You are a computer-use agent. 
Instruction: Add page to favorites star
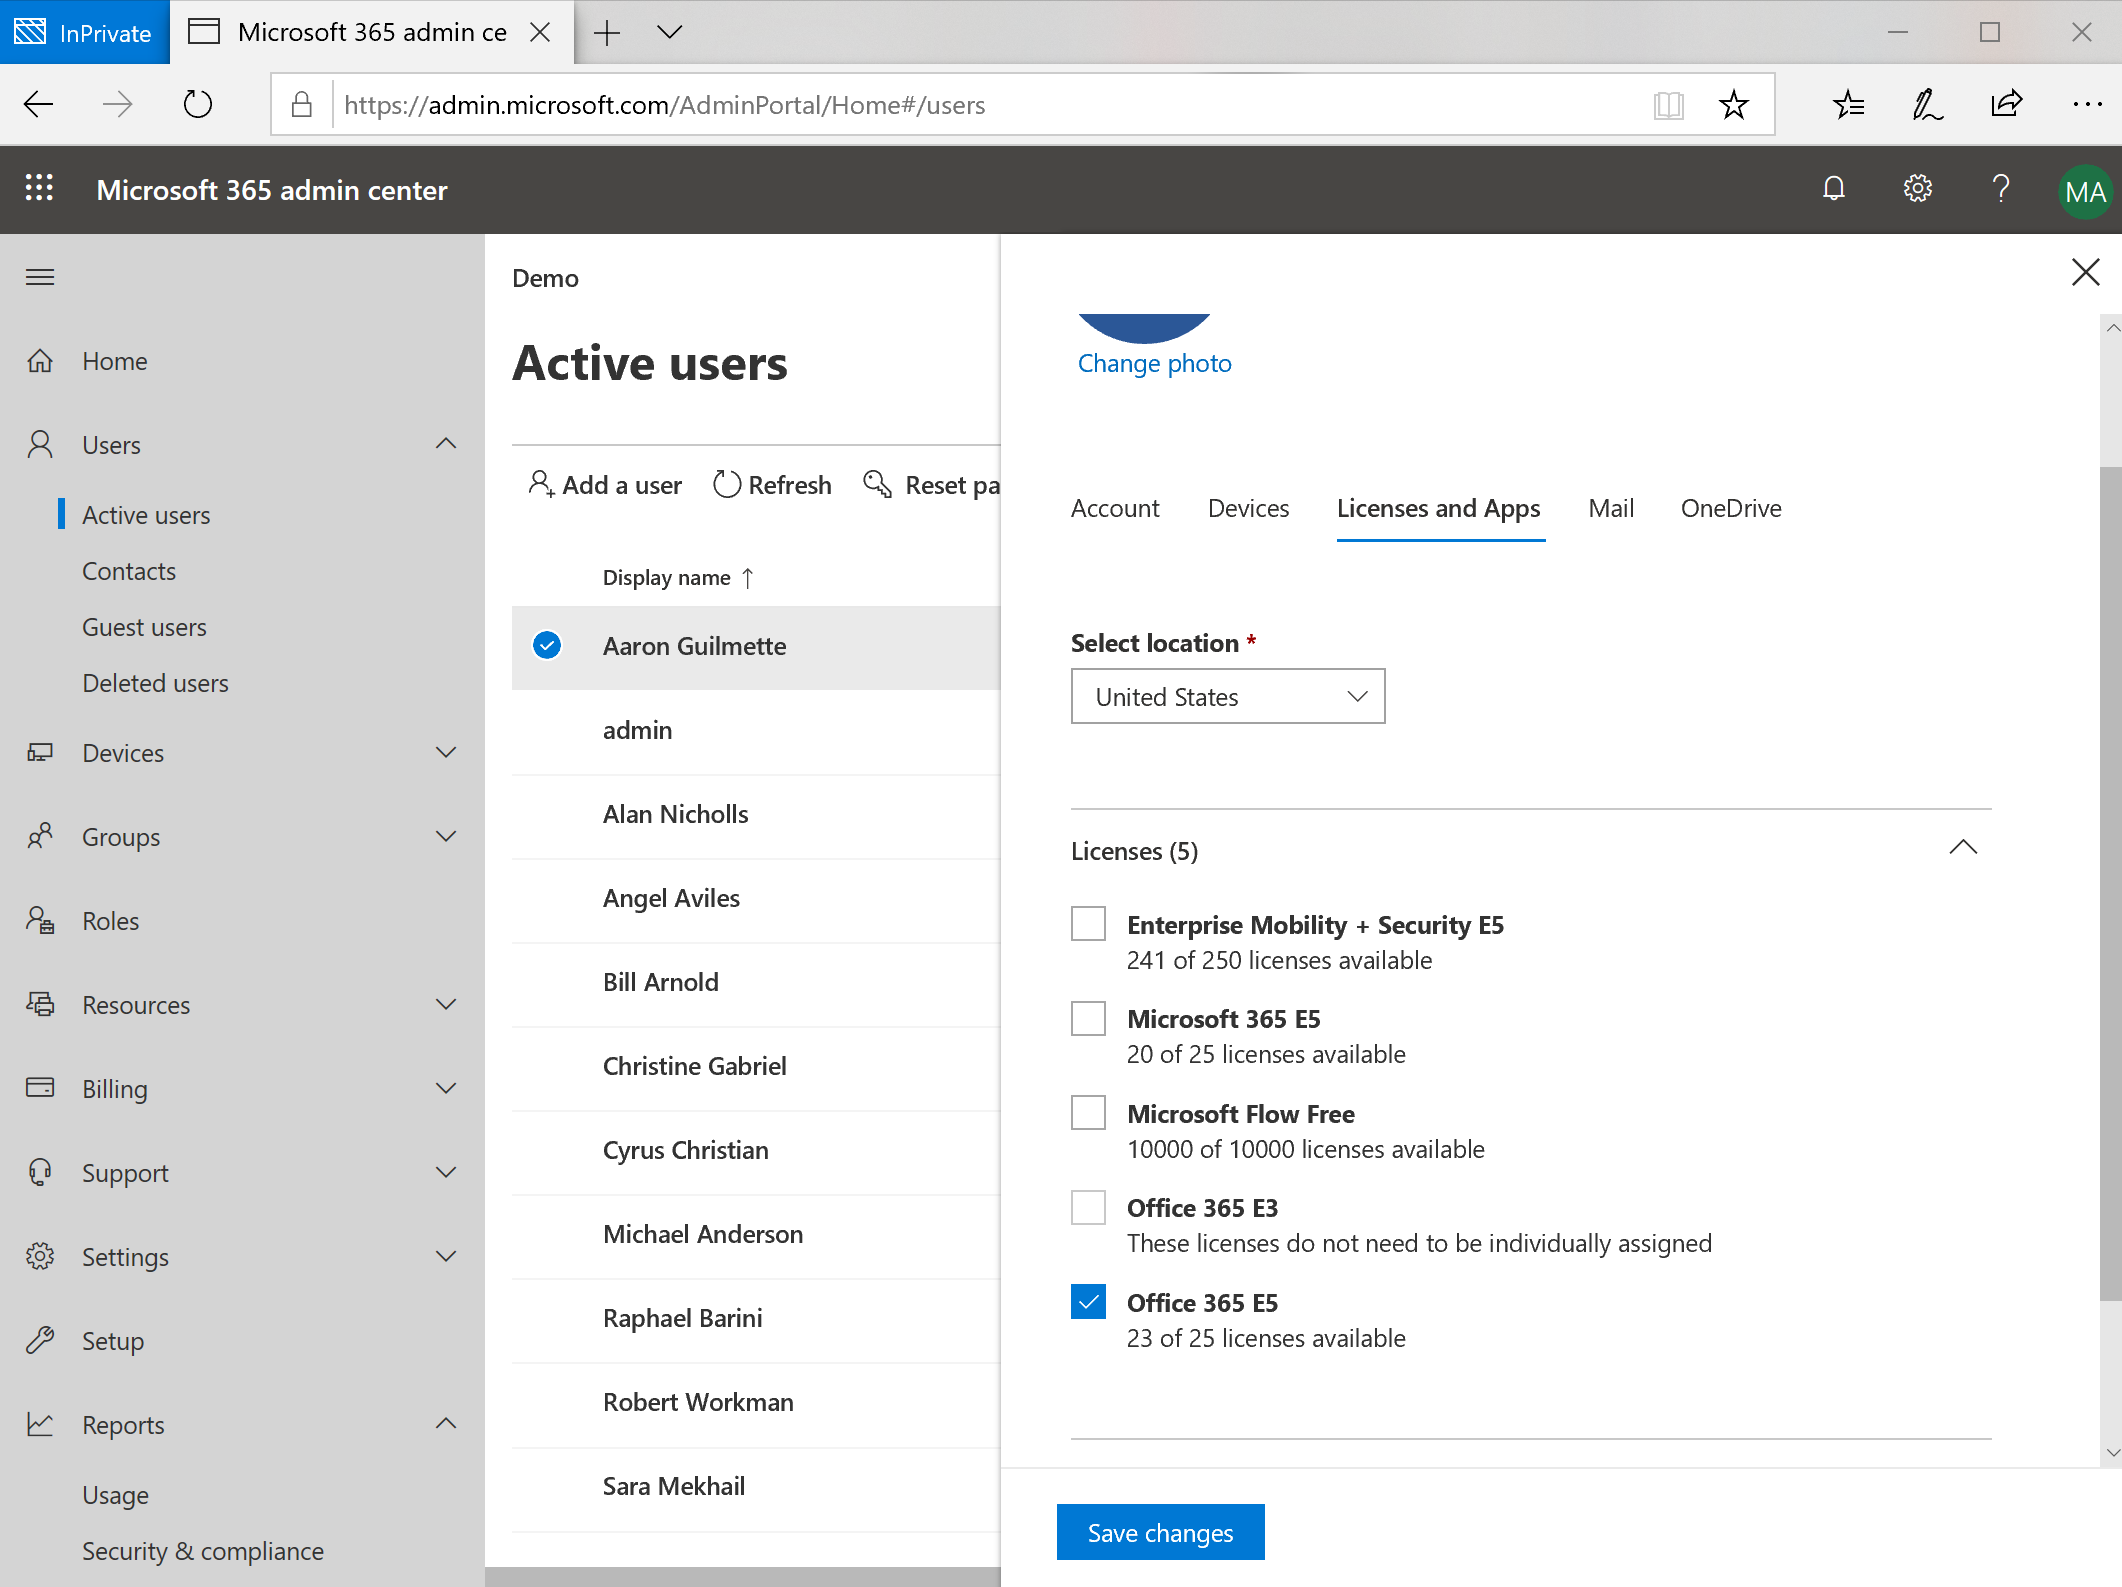pos(1734,104)
